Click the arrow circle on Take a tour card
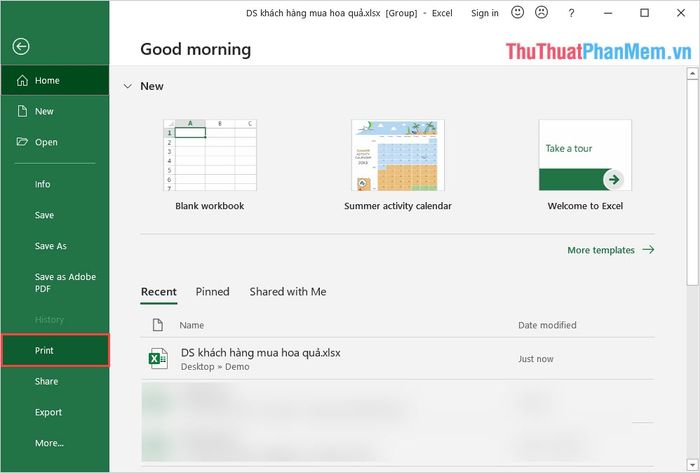 click(614, 179)
